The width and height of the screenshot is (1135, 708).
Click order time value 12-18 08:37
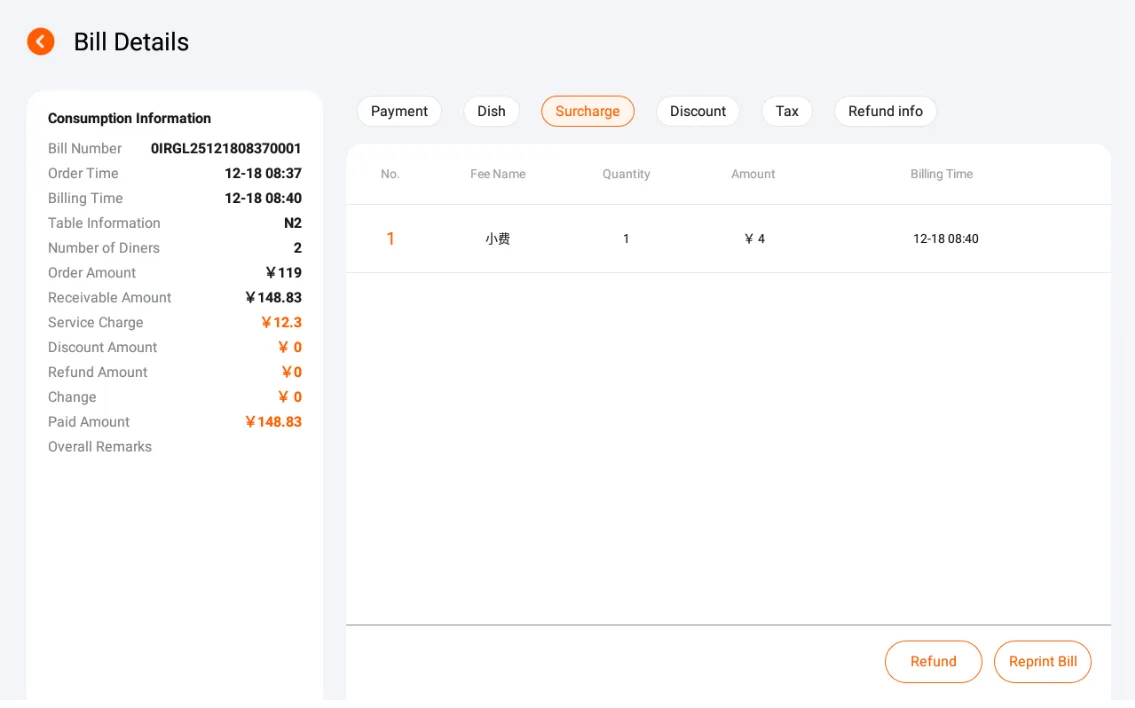coord(263,173)
